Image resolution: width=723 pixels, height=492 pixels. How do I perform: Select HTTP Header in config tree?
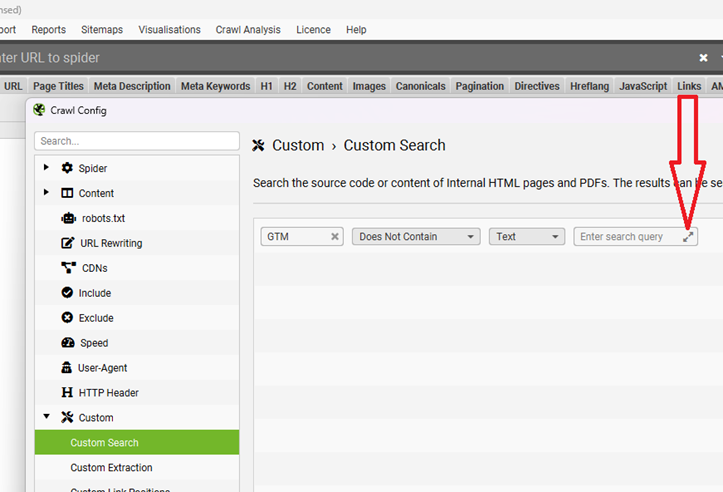(136, 392)
